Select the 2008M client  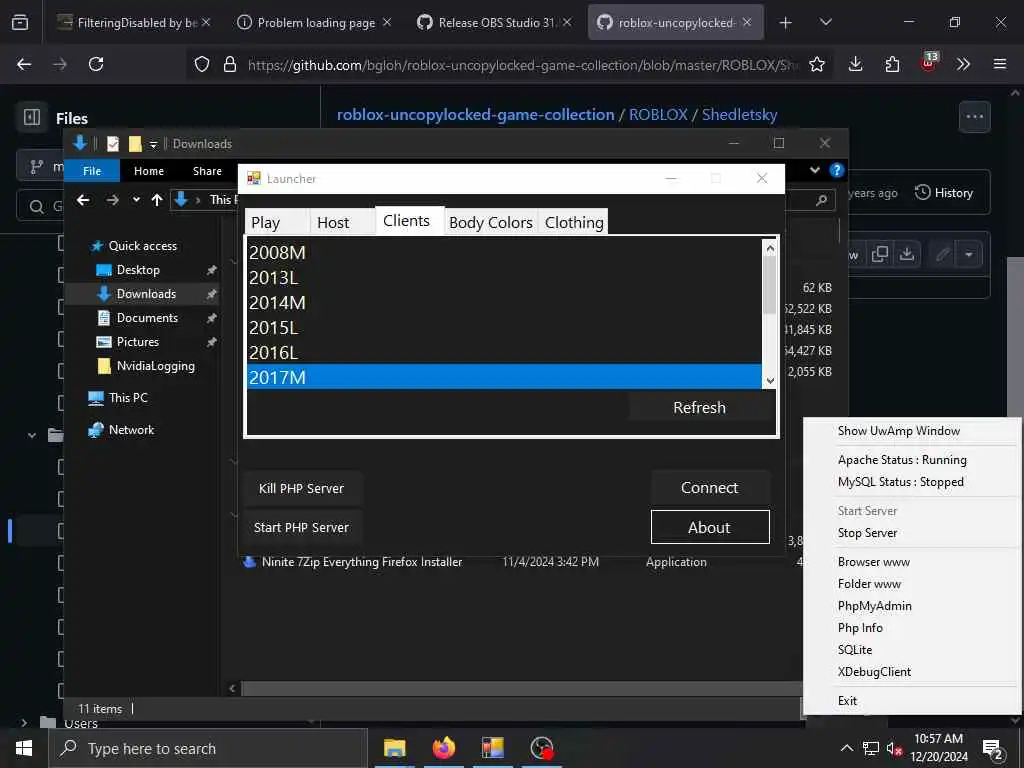504,253
